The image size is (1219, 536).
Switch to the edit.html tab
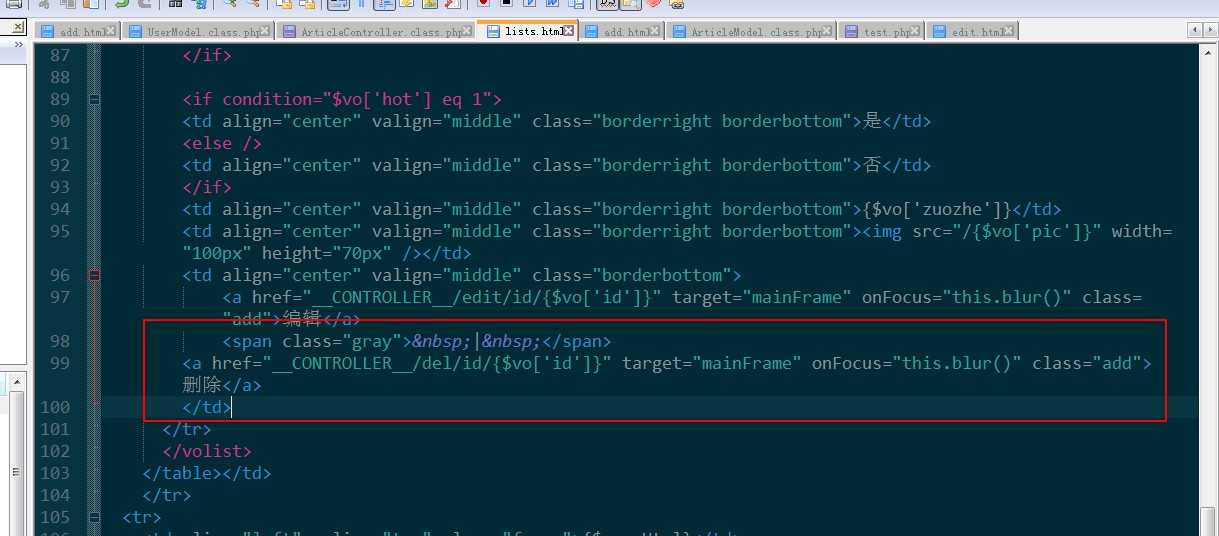tap(971, 32)
